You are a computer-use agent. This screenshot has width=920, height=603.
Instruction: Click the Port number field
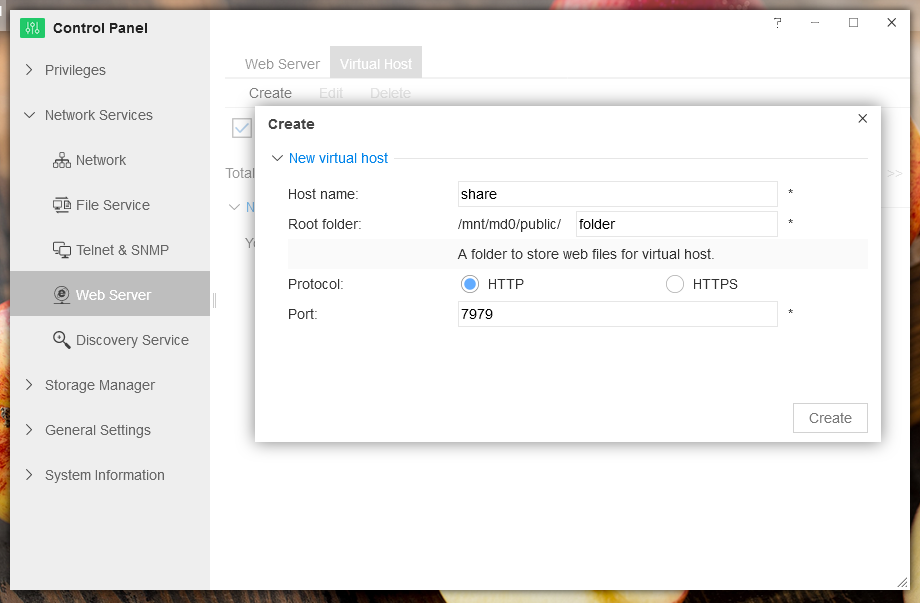pos(617,314)
